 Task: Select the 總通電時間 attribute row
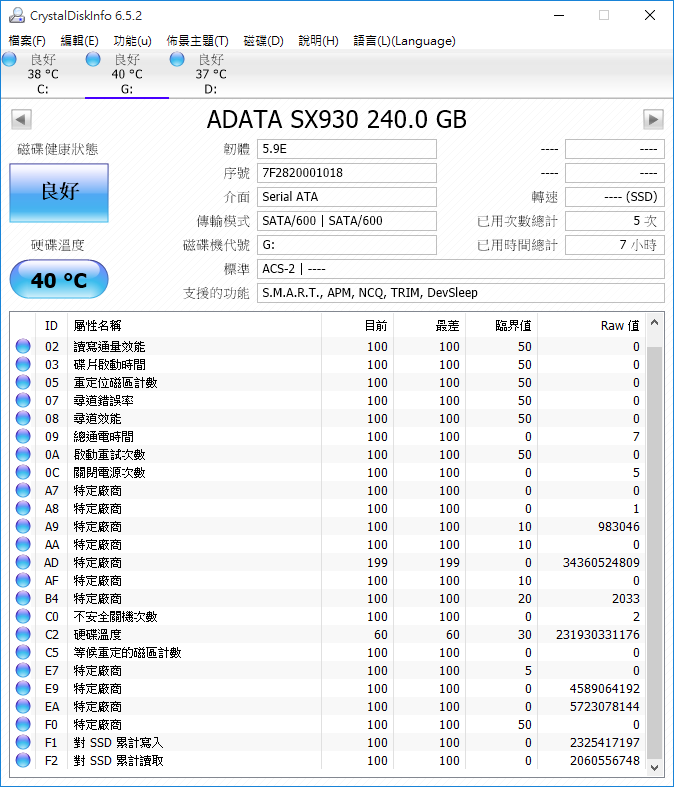[x=328, y=437]
